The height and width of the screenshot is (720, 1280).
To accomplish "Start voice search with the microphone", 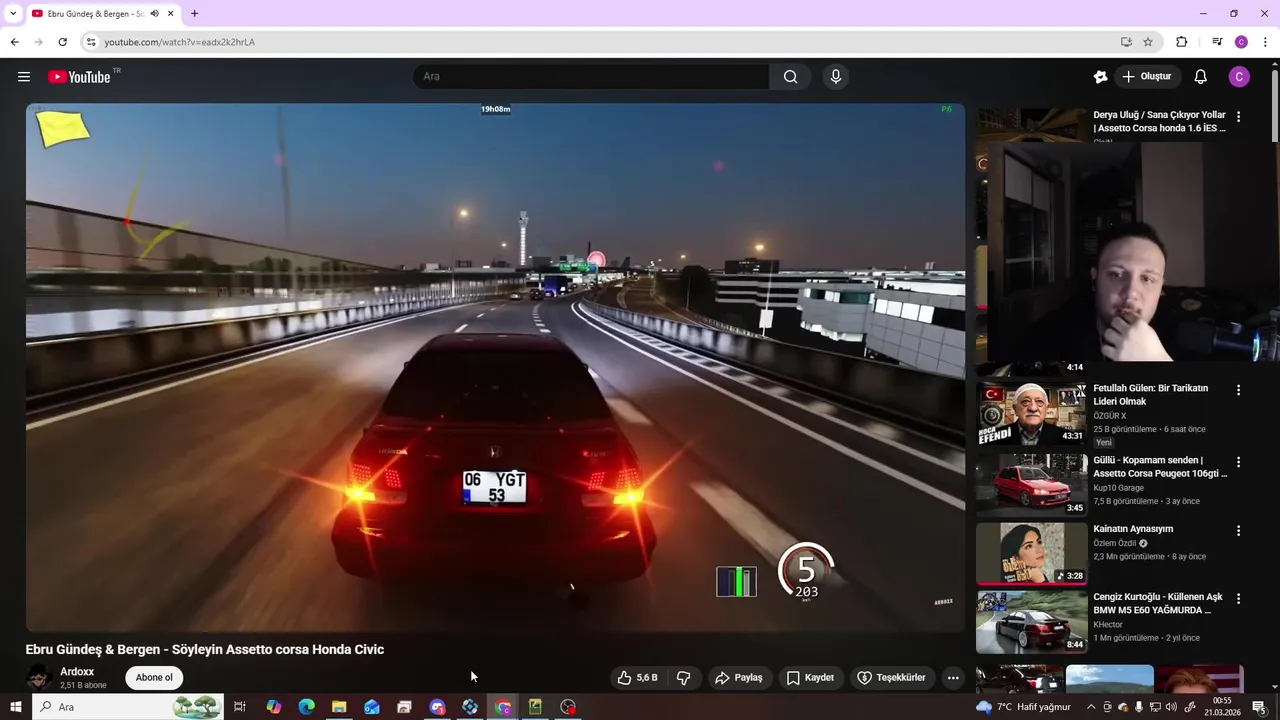I will (836, 77).
